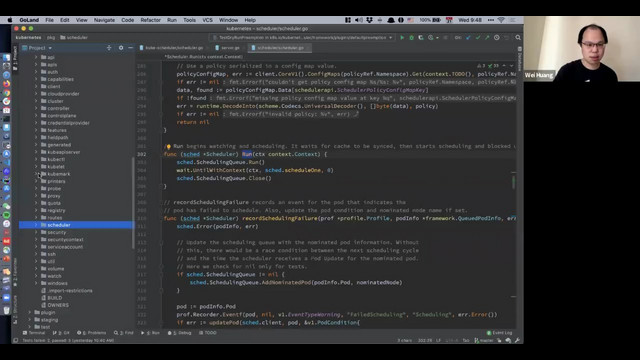Expand the scheduler folder arrow

pyautogui.click(x=36, y=225)
